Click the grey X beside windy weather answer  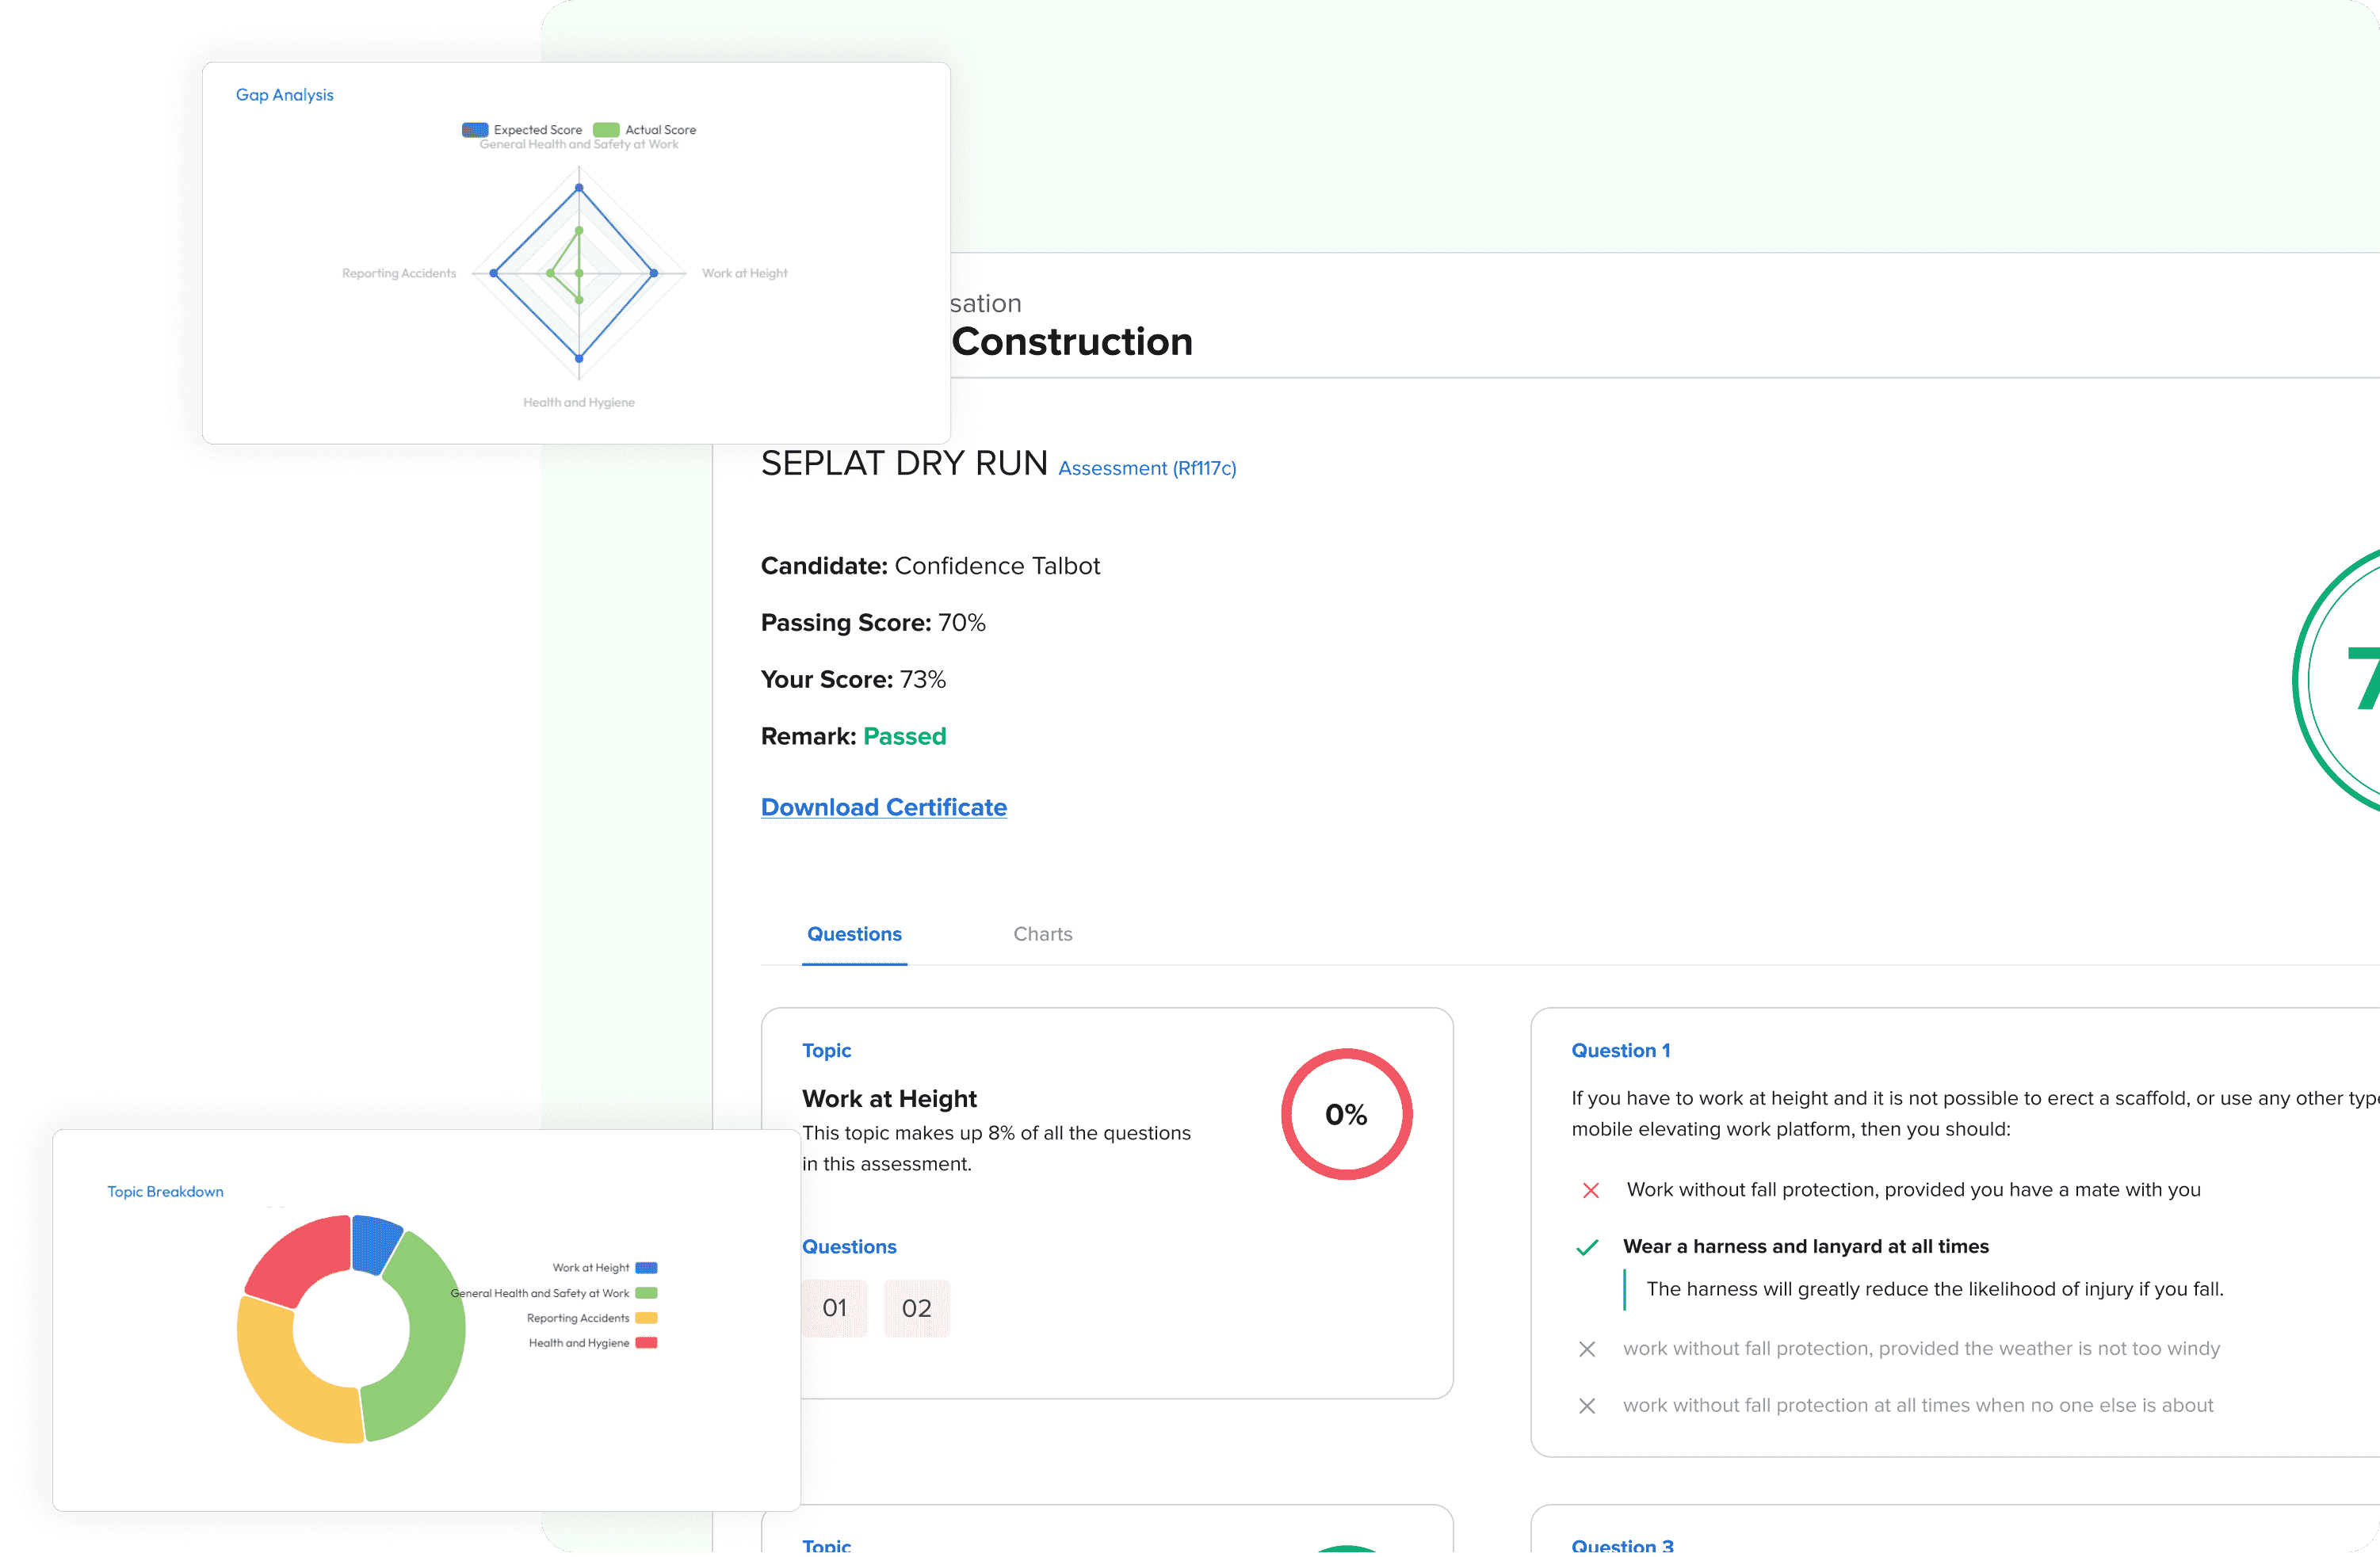click(1586, 1349)
